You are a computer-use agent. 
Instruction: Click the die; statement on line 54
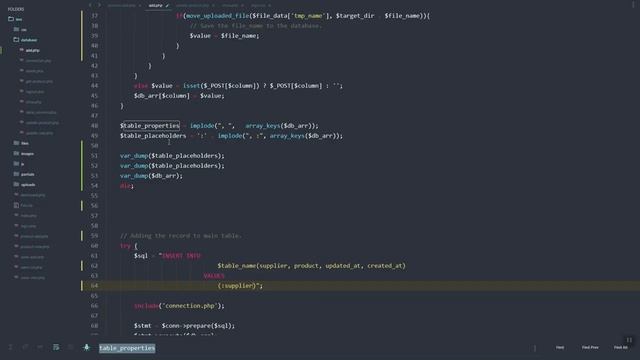pyautogui.click(x=127, y=186)
